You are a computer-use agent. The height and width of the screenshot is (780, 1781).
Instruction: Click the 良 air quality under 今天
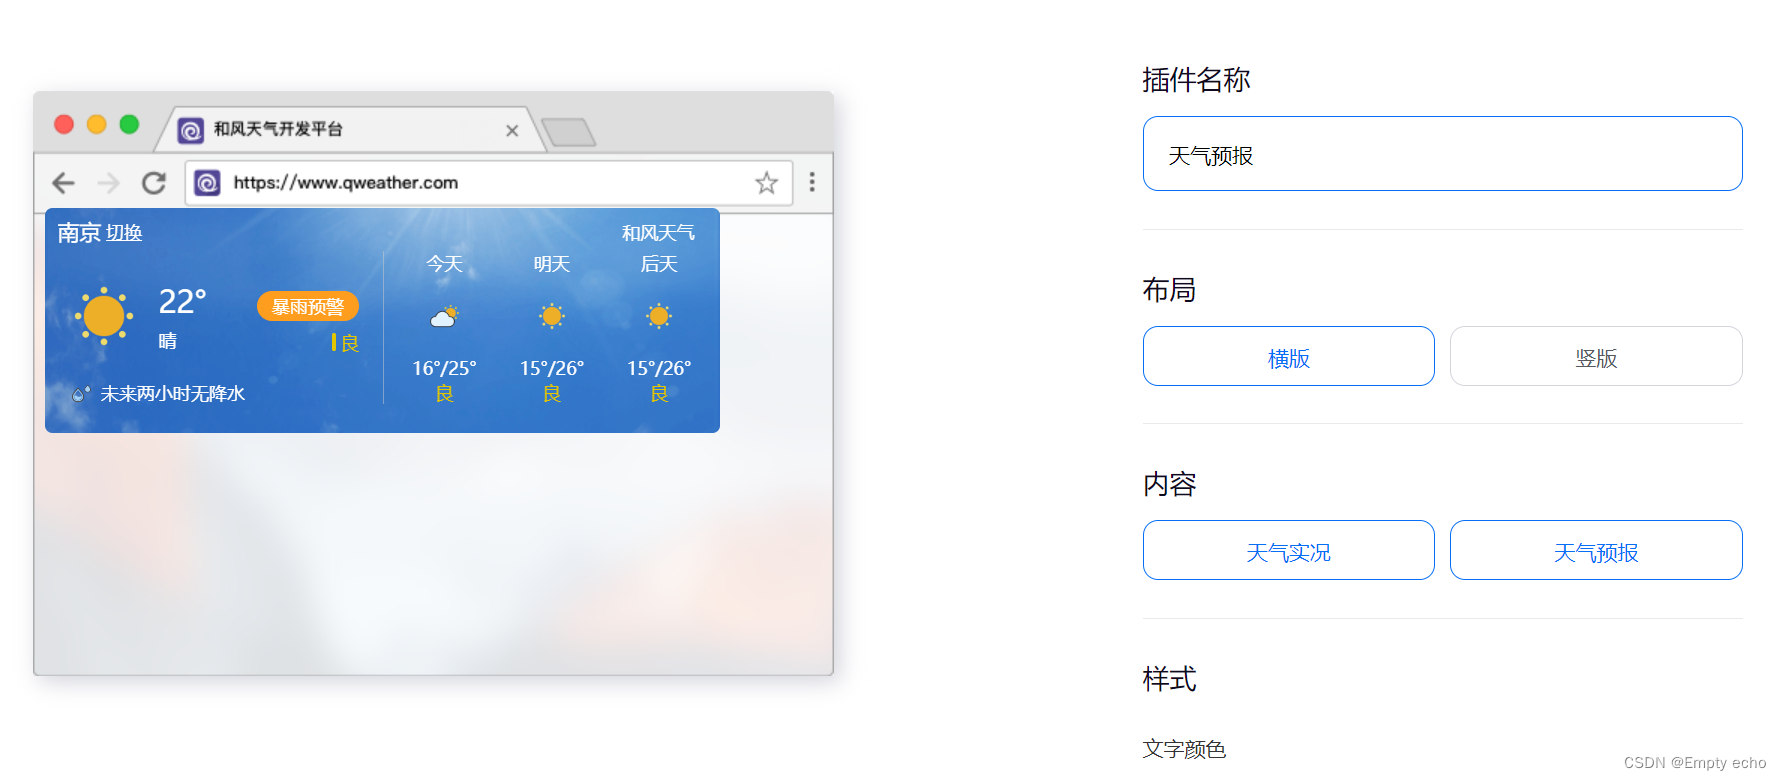click(444, 394)
